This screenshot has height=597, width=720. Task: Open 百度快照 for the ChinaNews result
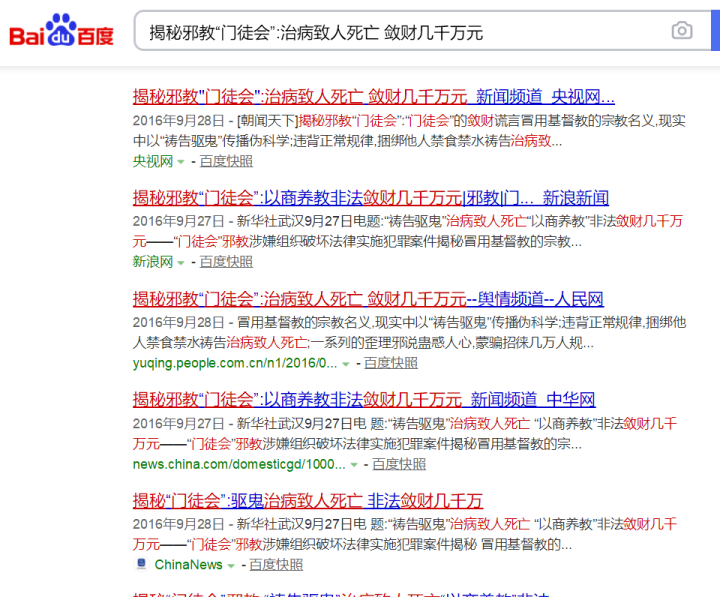[x=276, y=564]
